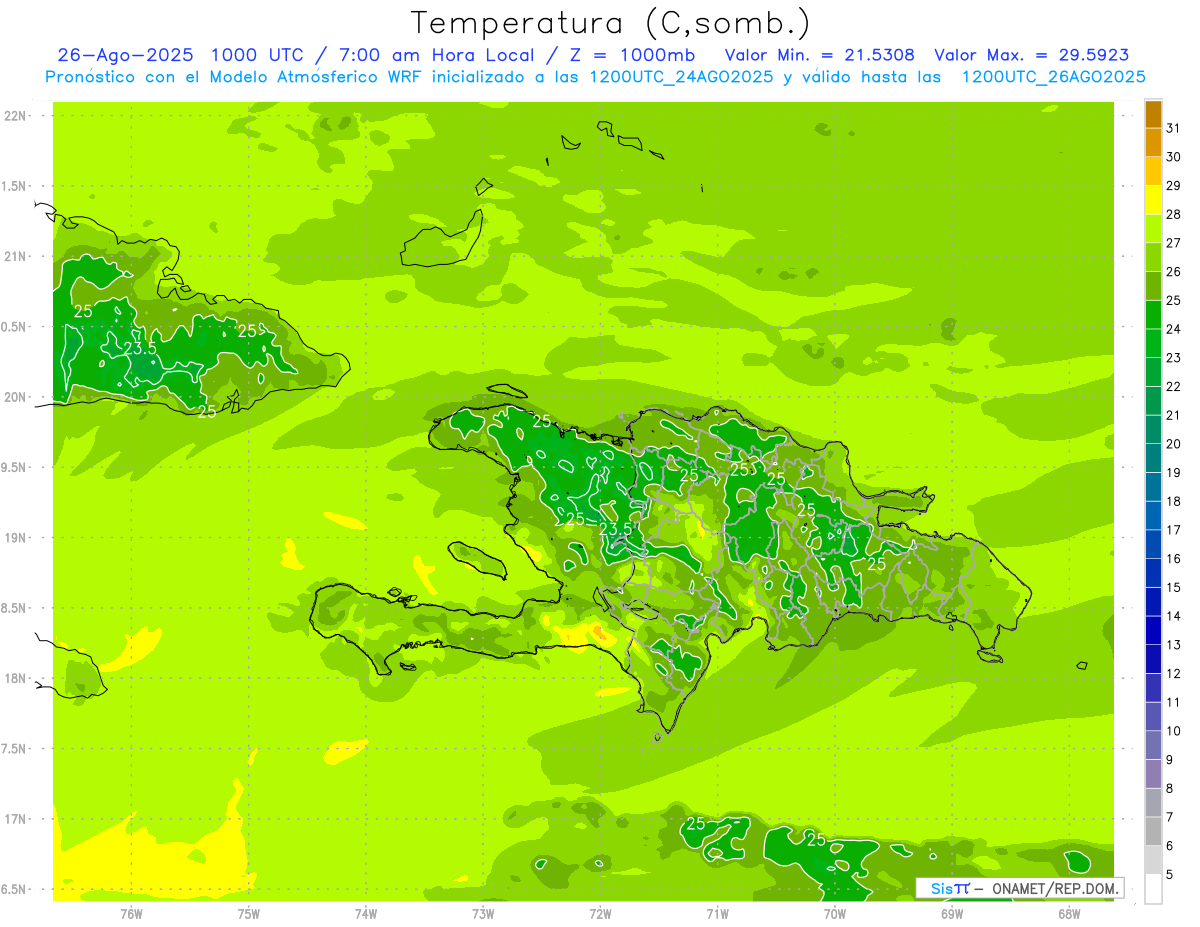Click the "72W" longitude label
Screen dimensions: 1200x927
pos(600,913)
